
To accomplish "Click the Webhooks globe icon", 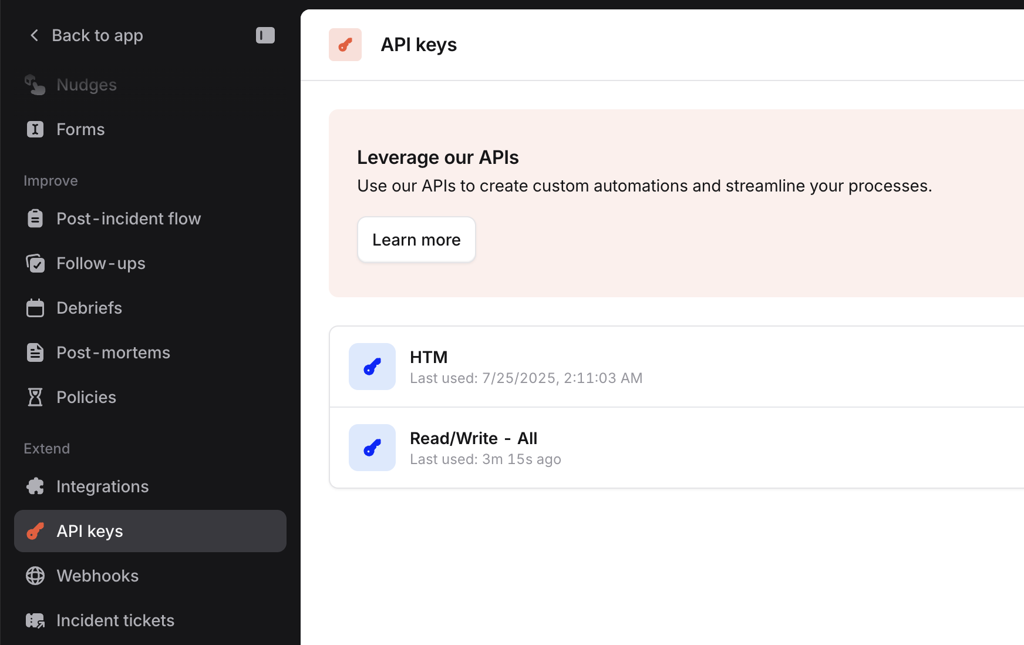I will click(x=34, y=576).
